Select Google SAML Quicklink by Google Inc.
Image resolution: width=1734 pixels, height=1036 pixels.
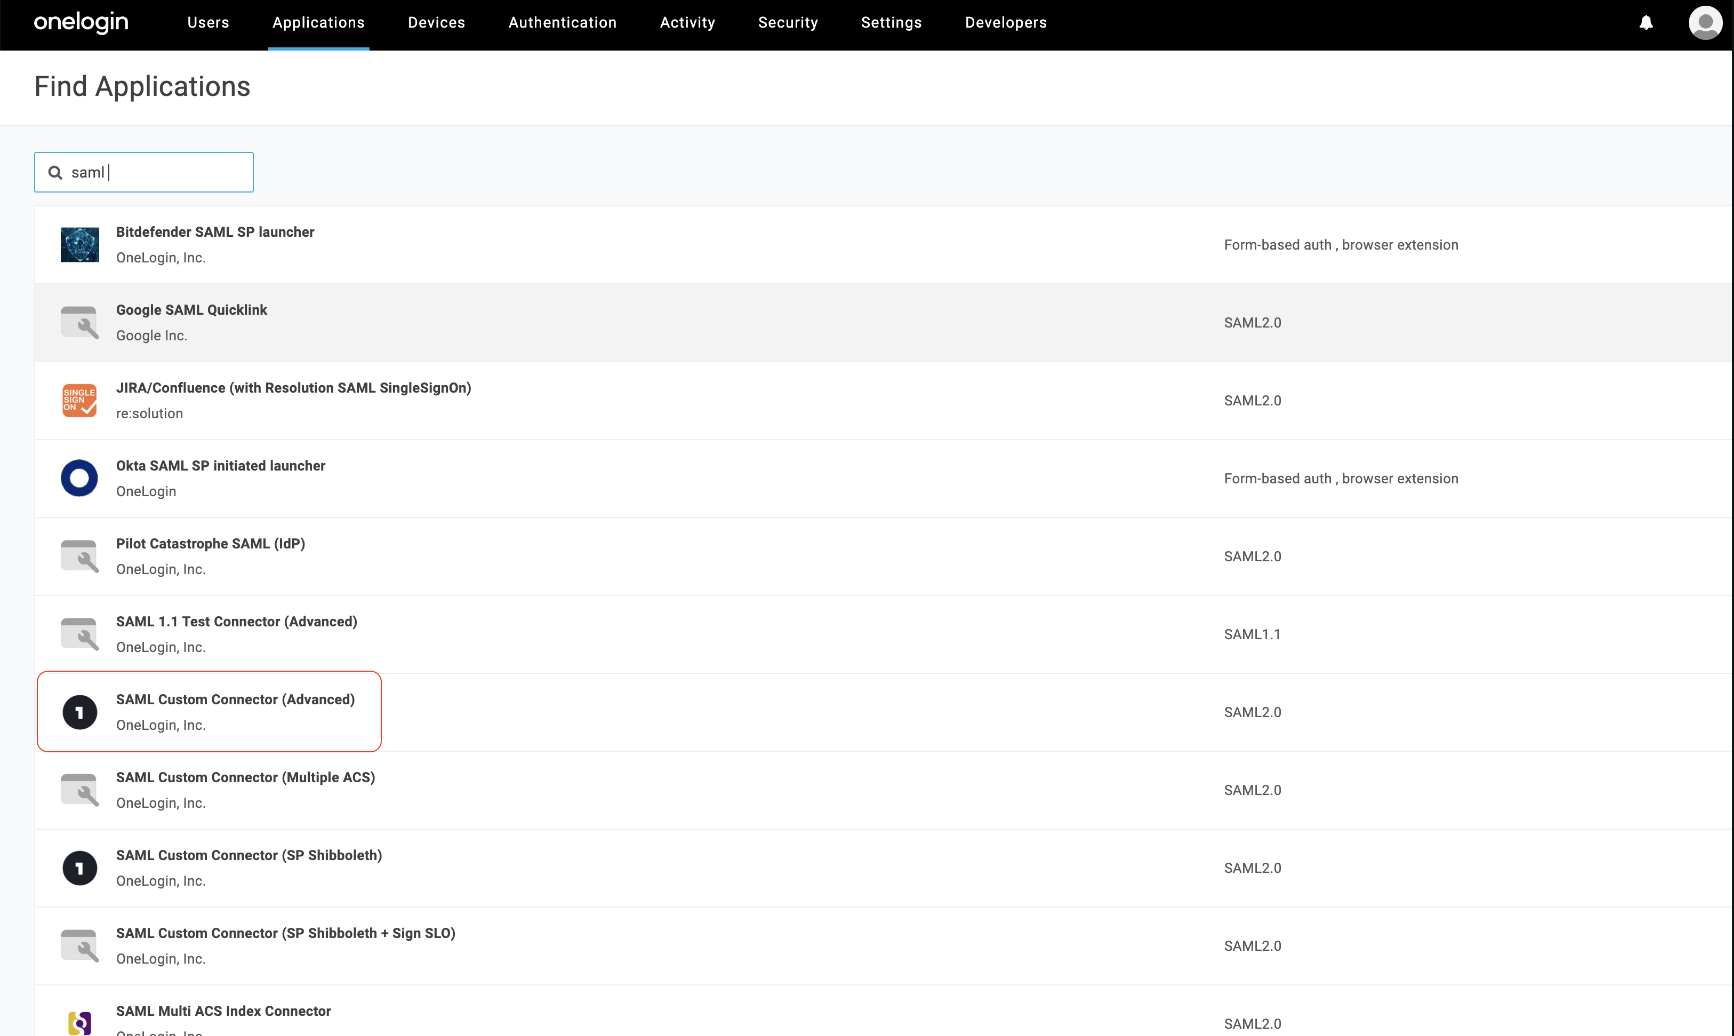click(x=191, y=310)
